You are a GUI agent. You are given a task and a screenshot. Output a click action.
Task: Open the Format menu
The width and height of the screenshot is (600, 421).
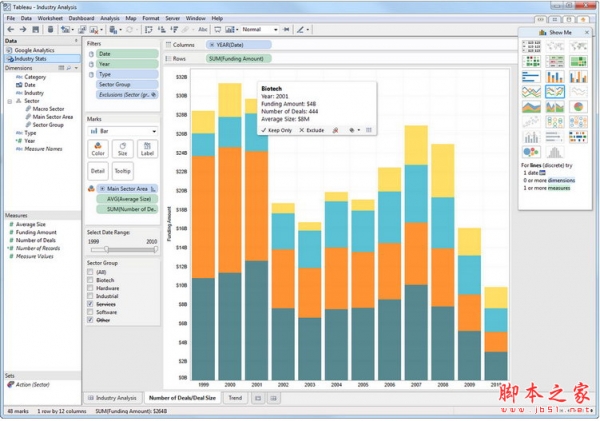point(151,18)
